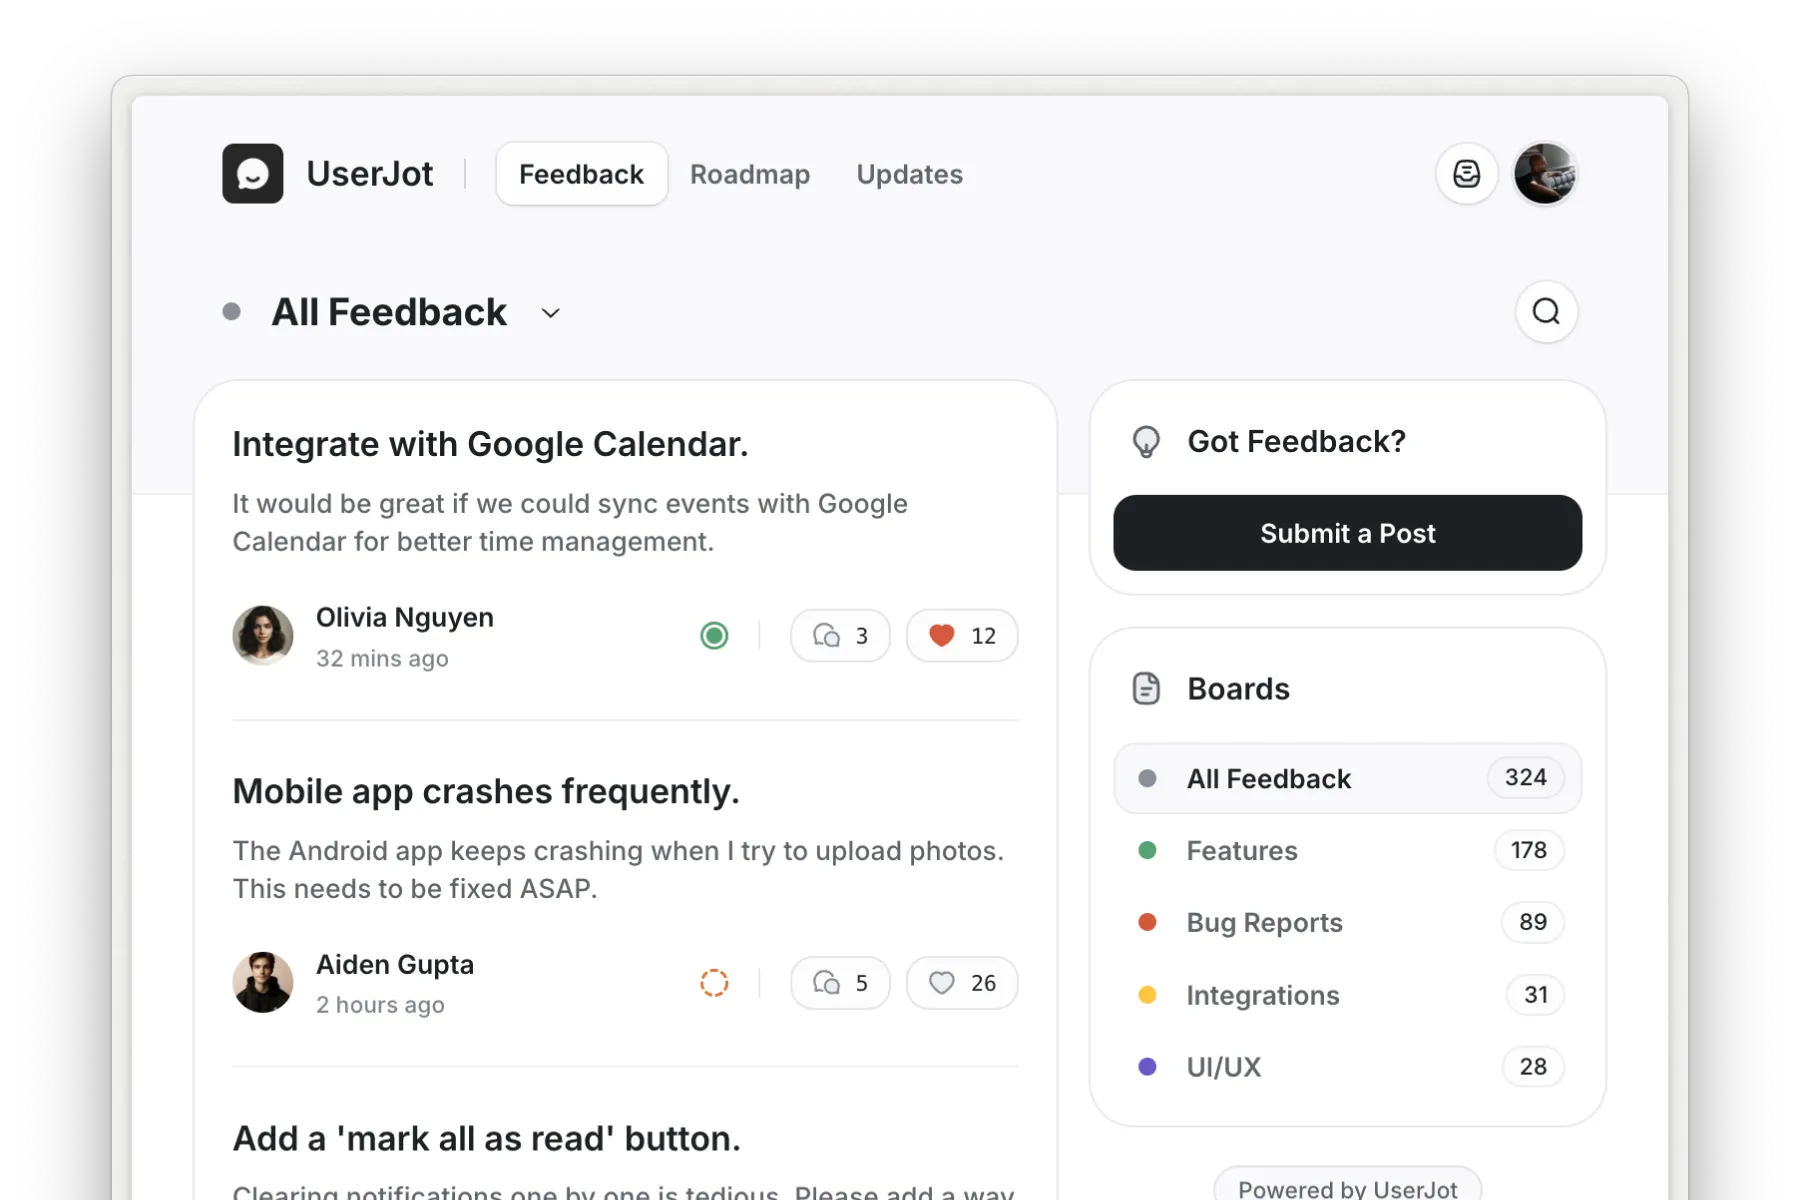Viewport: 1800px width, 1200px height.
Task: Open the search magnifier icon
Action: [x=1546, y=312]
